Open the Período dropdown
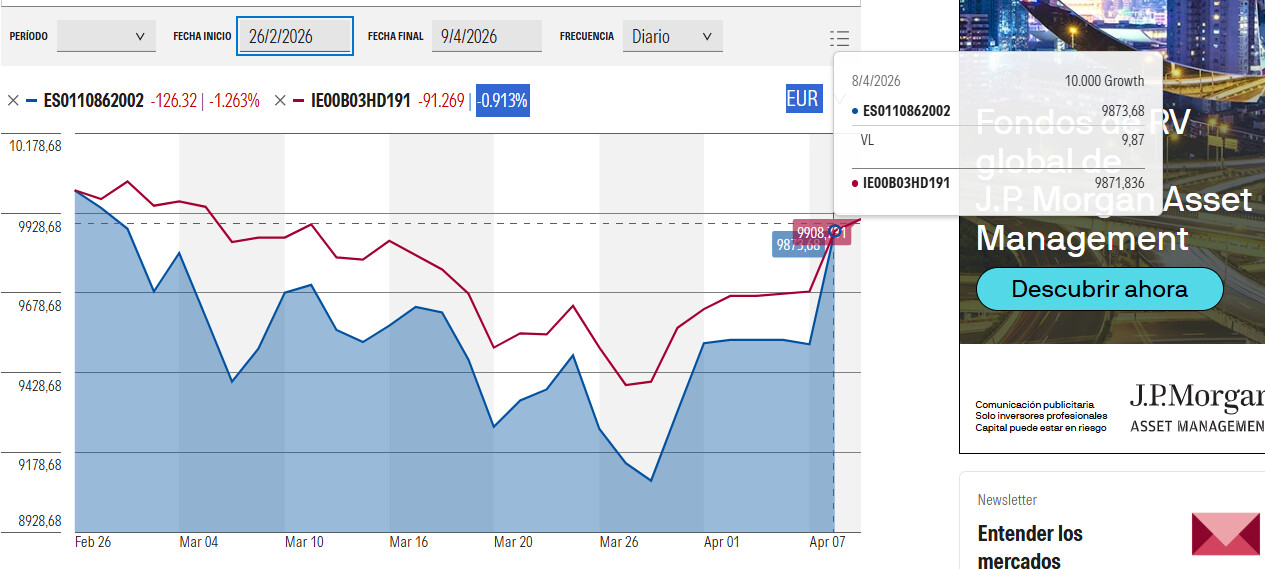This screenshot has height=569, width=1265. tap(106, 37)
